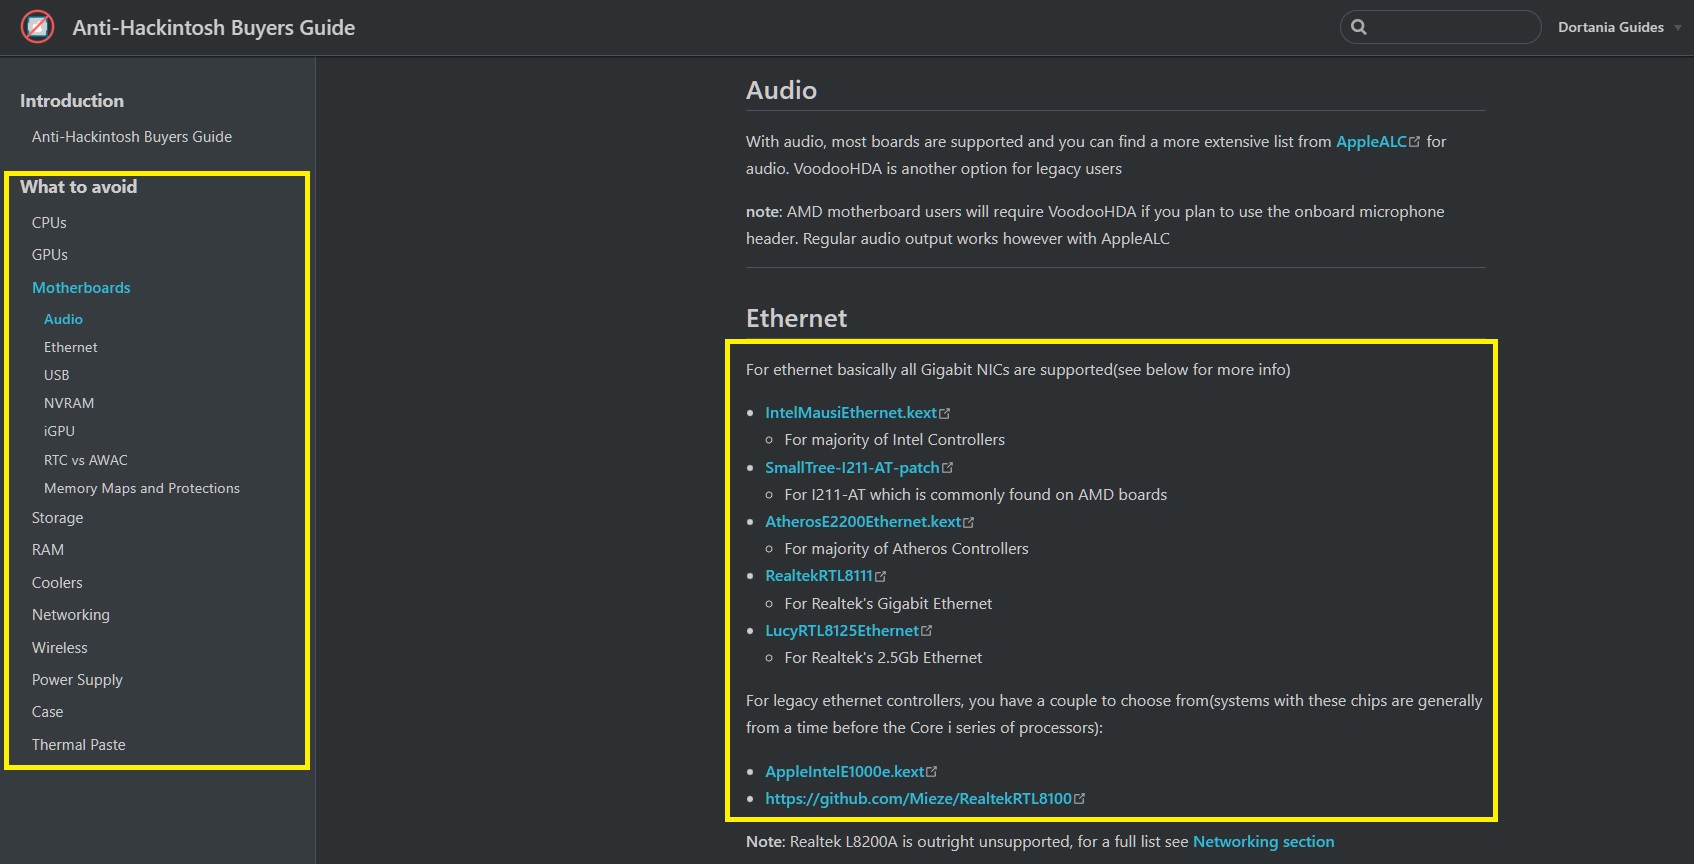Click external-link icon beside AtherosE2200Ethernet.kext
1697x864 pixels.
(x=968, y=522)
